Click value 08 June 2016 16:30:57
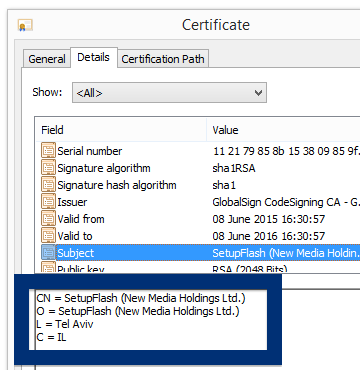This screenshot has height=370, width=360. pos(269,236)
